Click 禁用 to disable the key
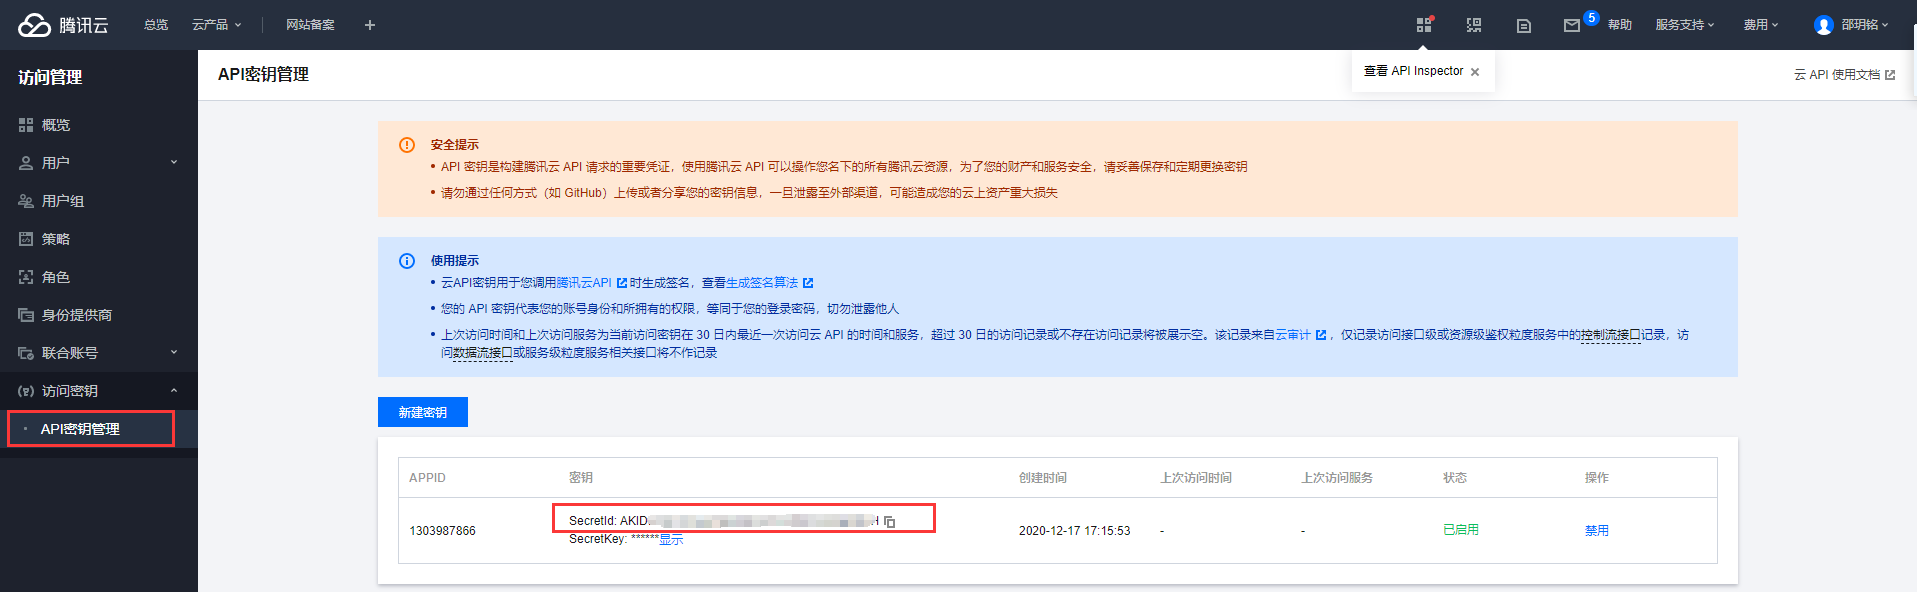The width and height of the screenshot is (1917, 592). 1597,531
